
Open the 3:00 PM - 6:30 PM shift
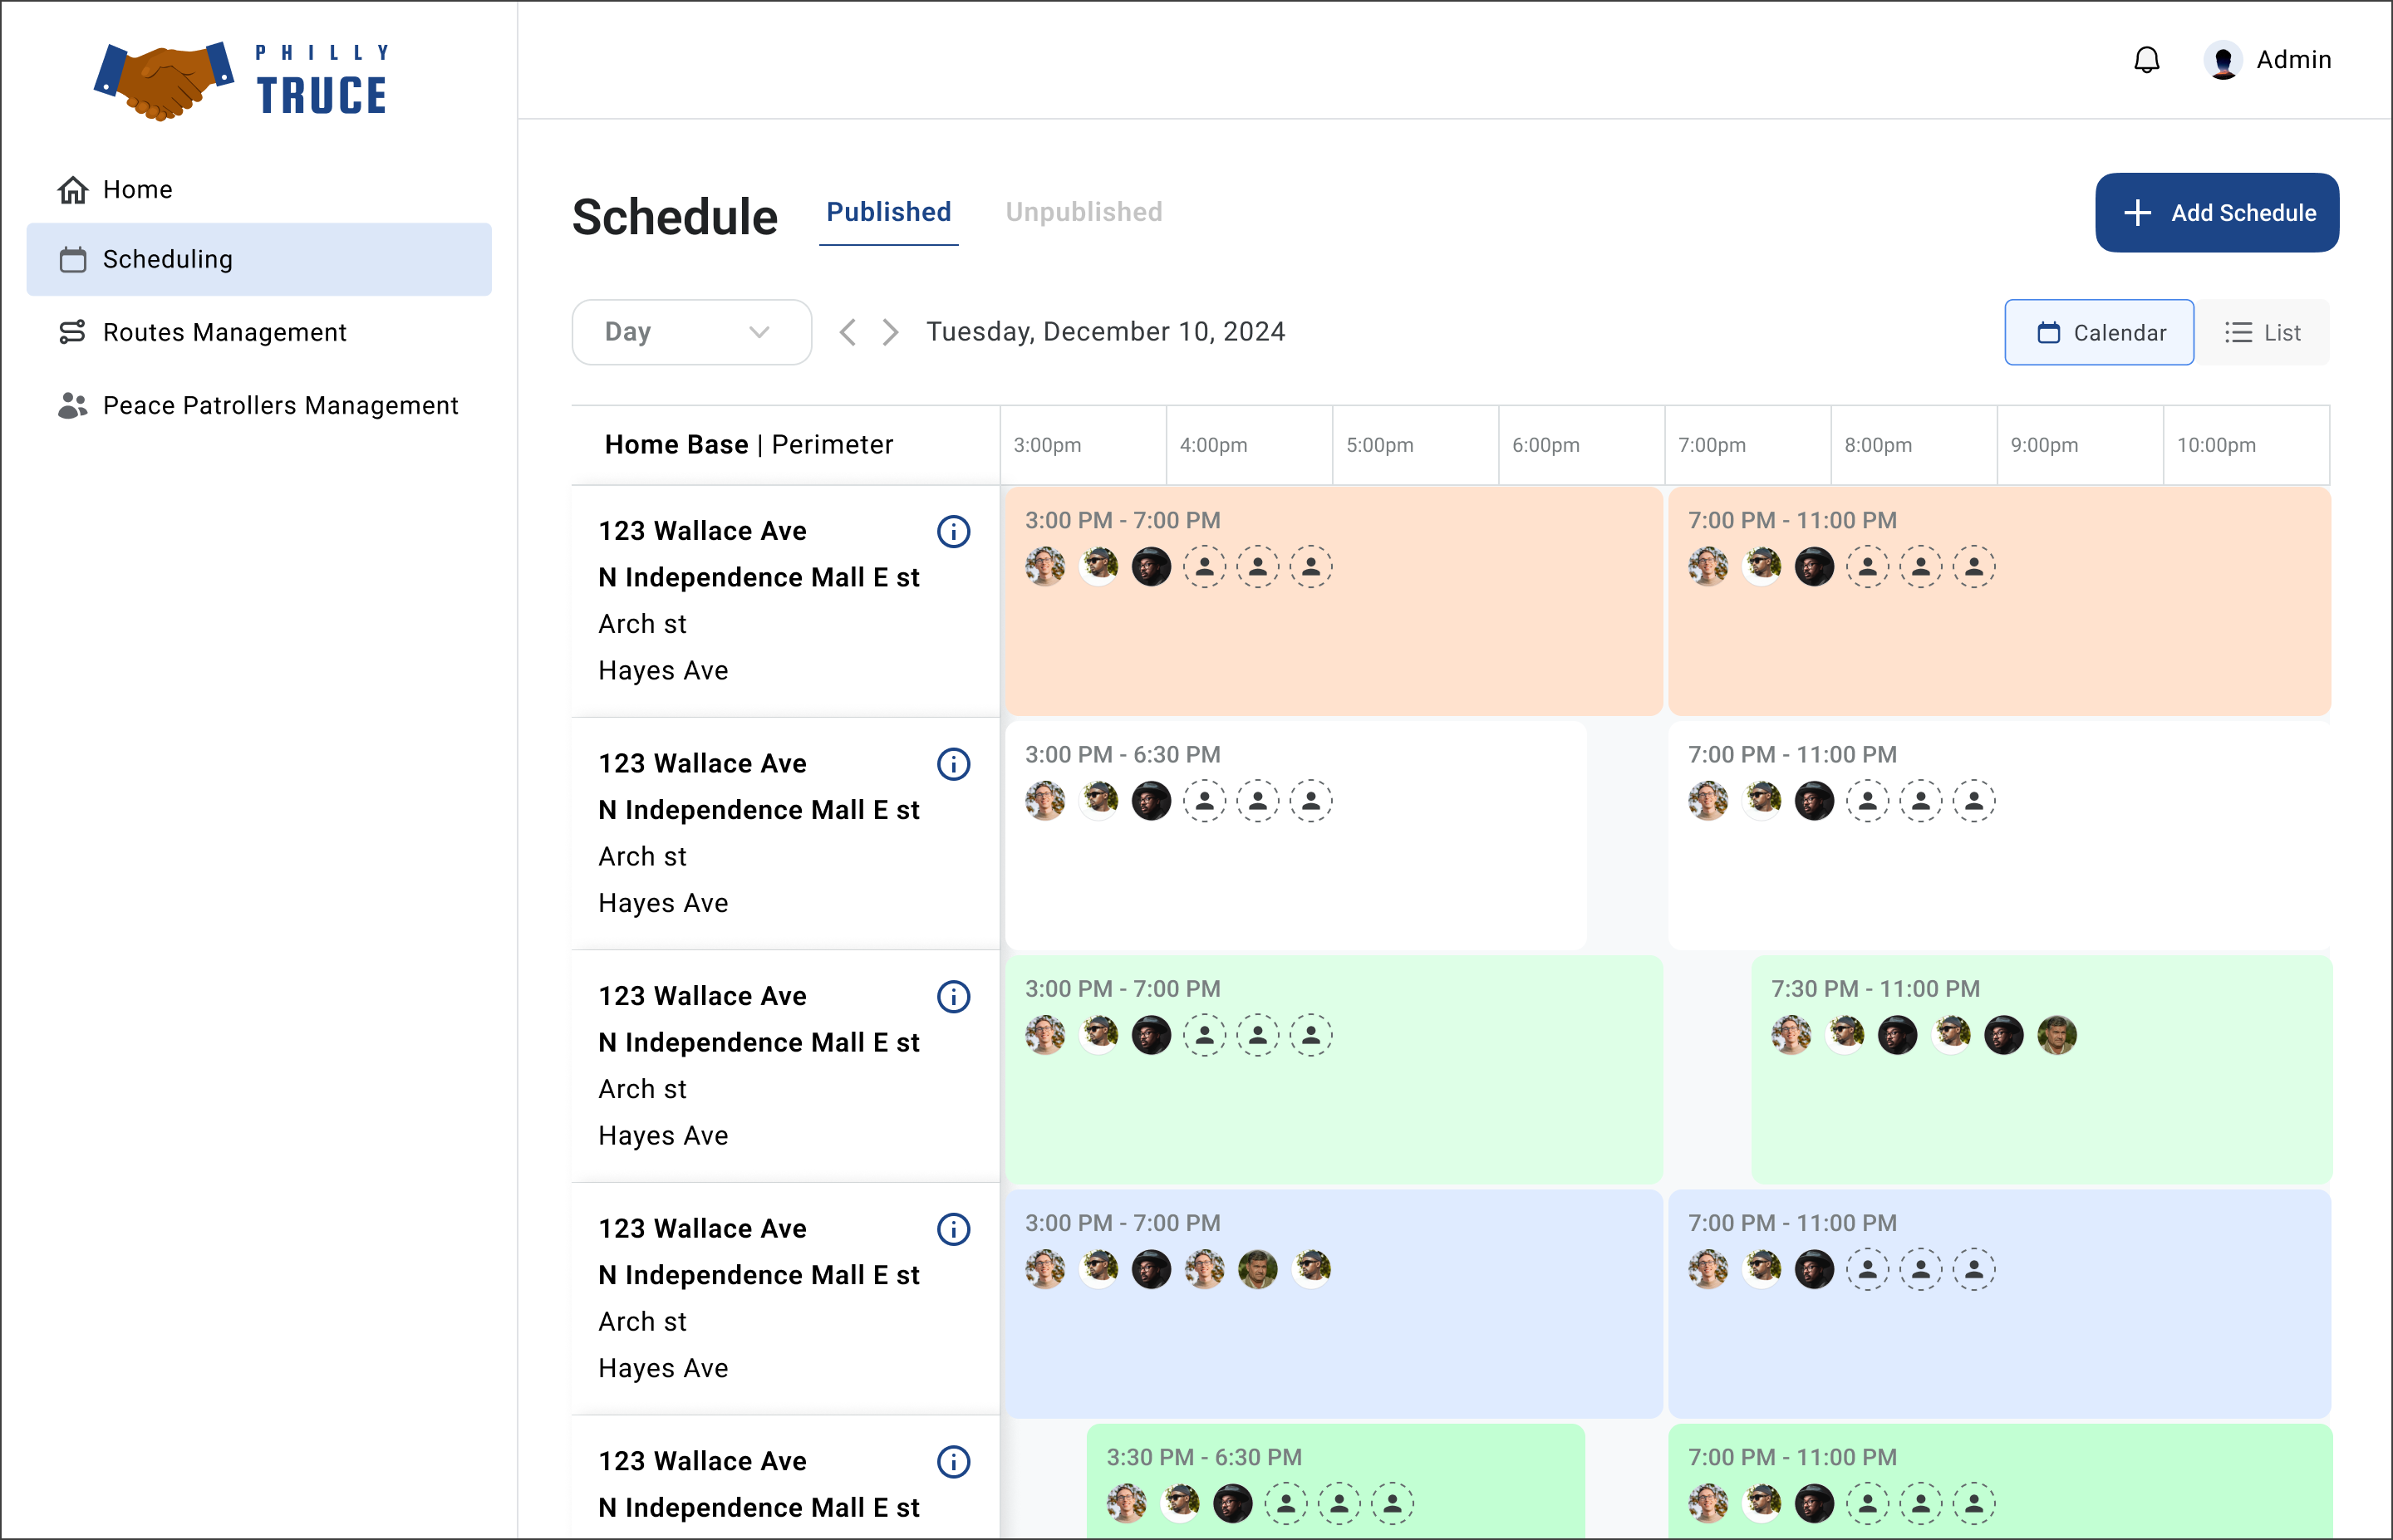tap(1295, 835)
